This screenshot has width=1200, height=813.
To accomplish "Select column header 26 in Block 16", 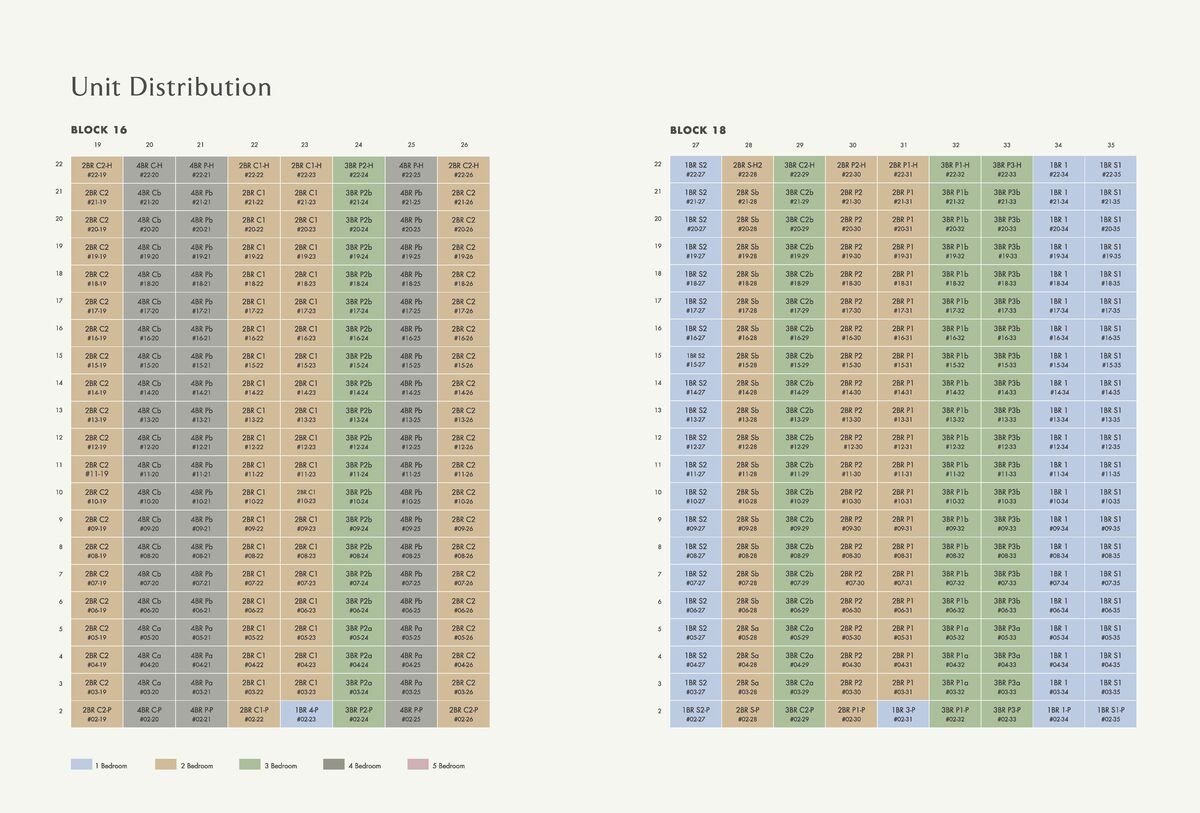I will point(464,146).
